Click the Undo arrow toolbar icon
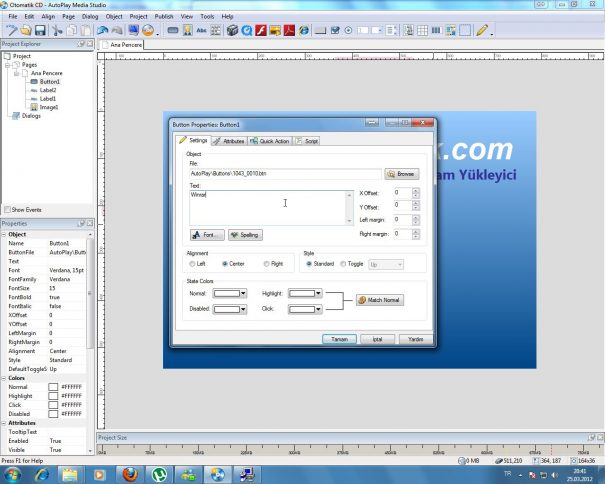The height and width of the screenshot is (484, 605). tap(103, 30)
